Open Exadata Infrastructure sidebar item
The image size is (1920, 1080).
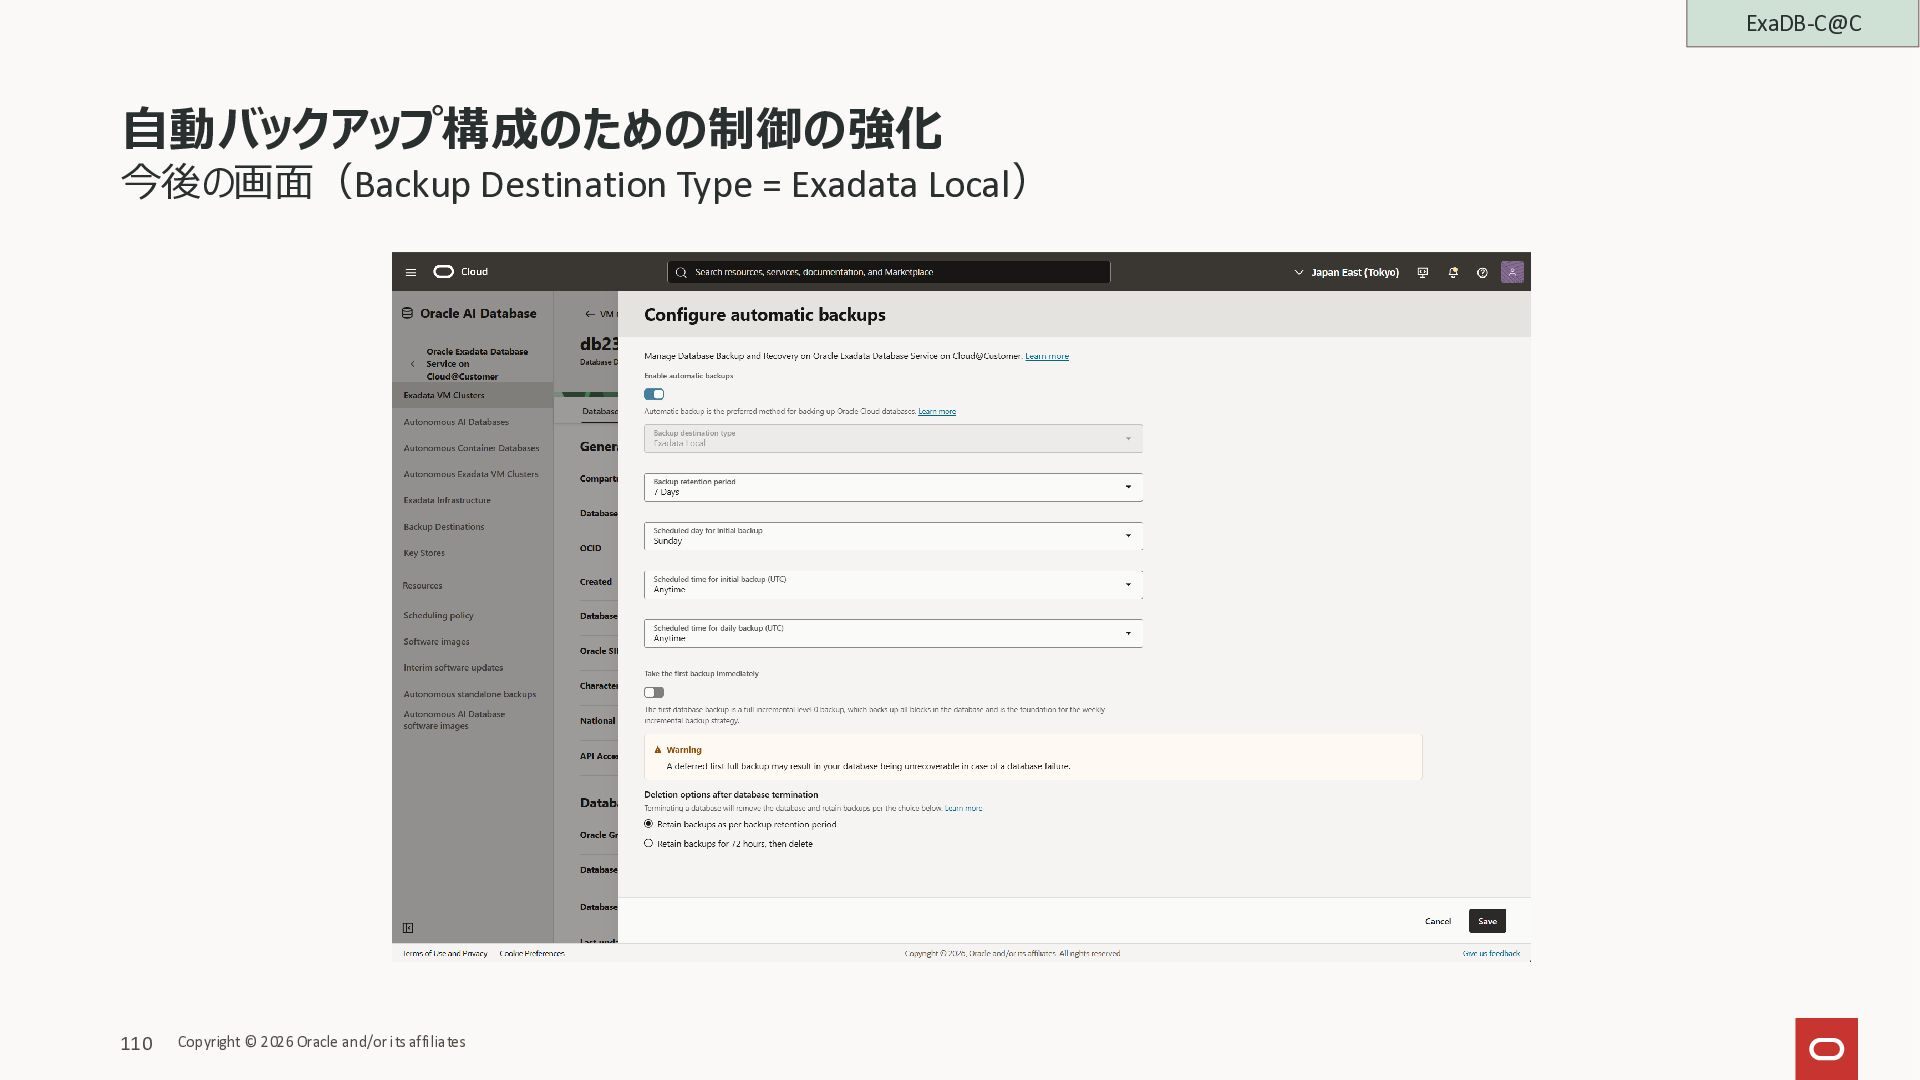click(447, 500)
